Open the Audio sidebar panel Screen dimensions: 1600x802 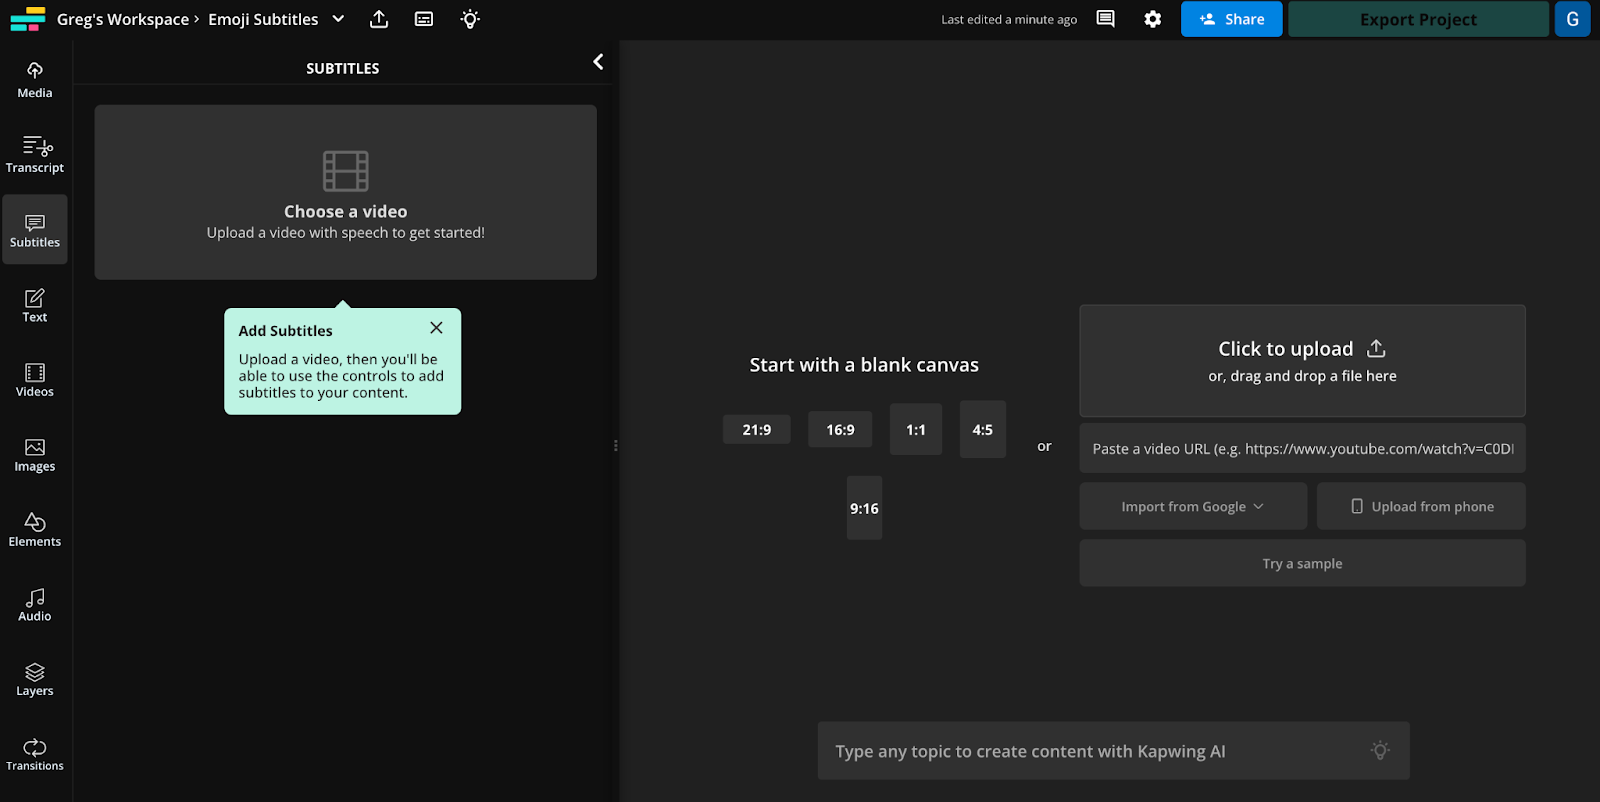pos(35,604)
